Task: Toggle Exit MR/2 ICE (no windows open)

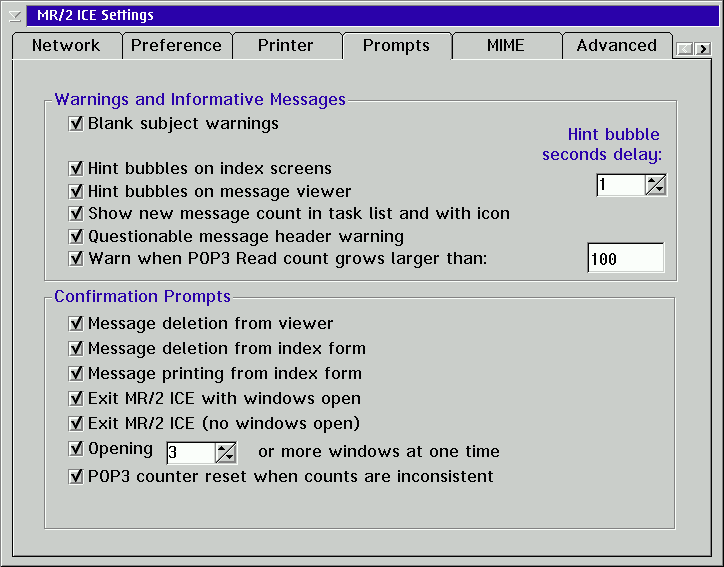Action: coord(76,423)
